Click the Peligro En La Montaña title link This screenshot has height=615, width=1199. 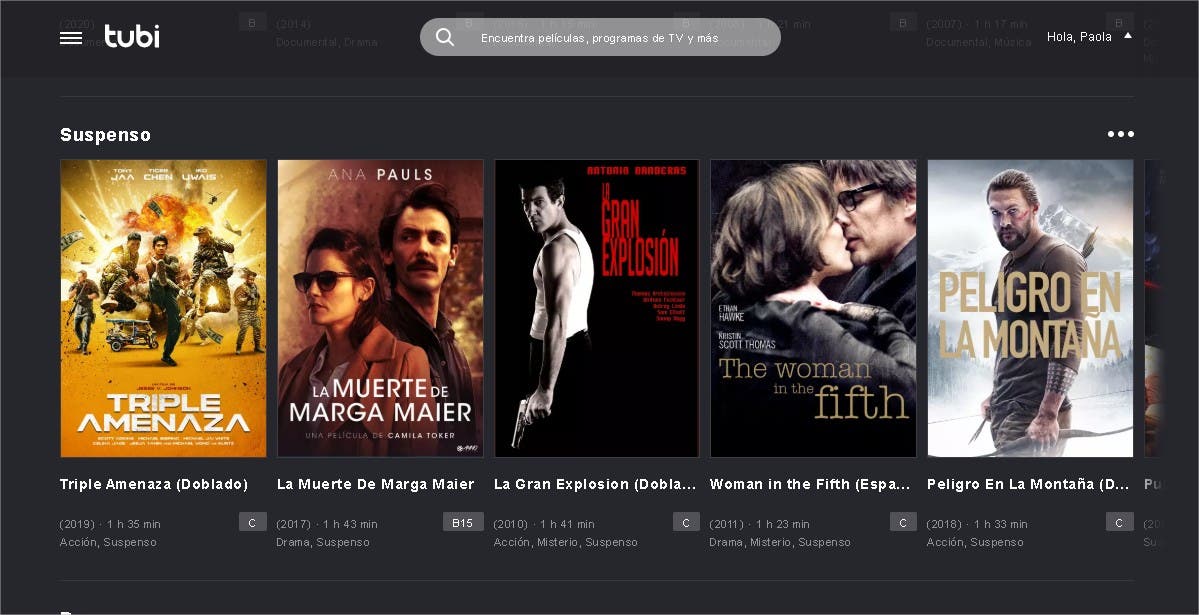click(1028, 484)
